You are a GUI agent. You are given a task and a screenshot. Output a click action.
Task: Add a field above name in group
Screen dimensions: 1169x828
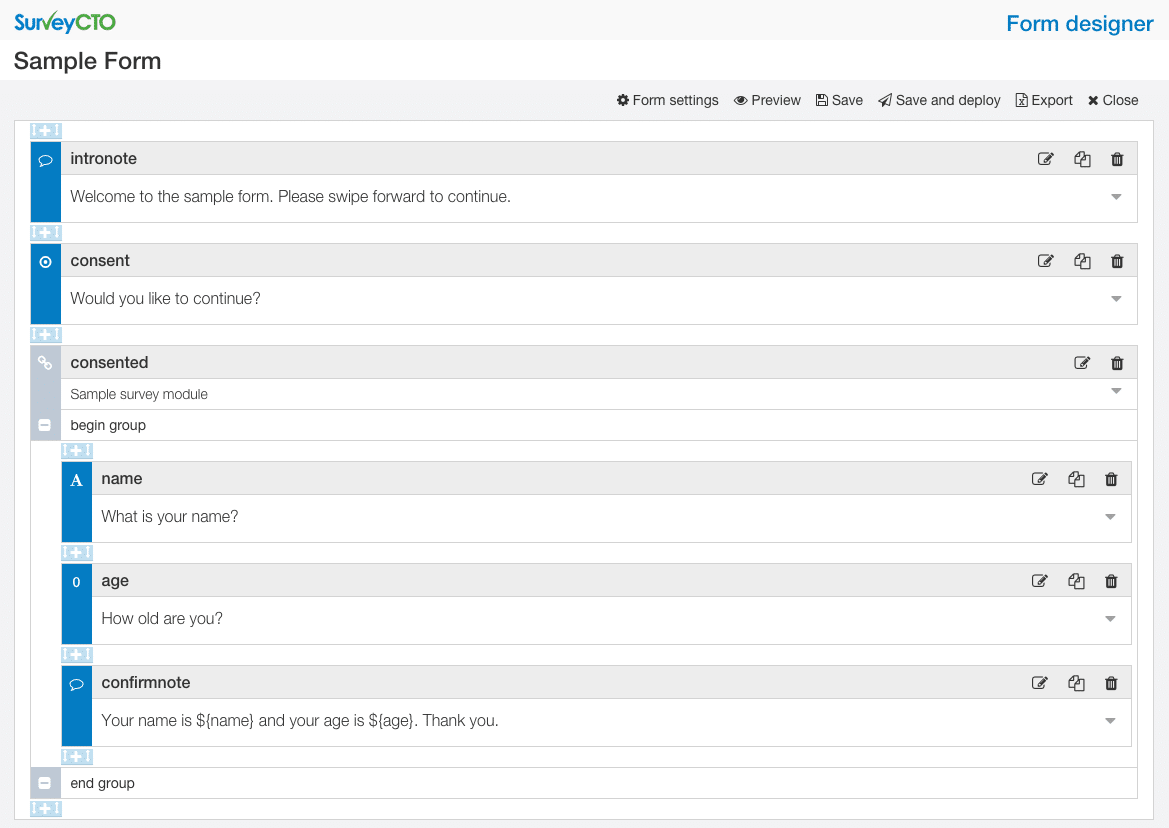pos(77,451)
